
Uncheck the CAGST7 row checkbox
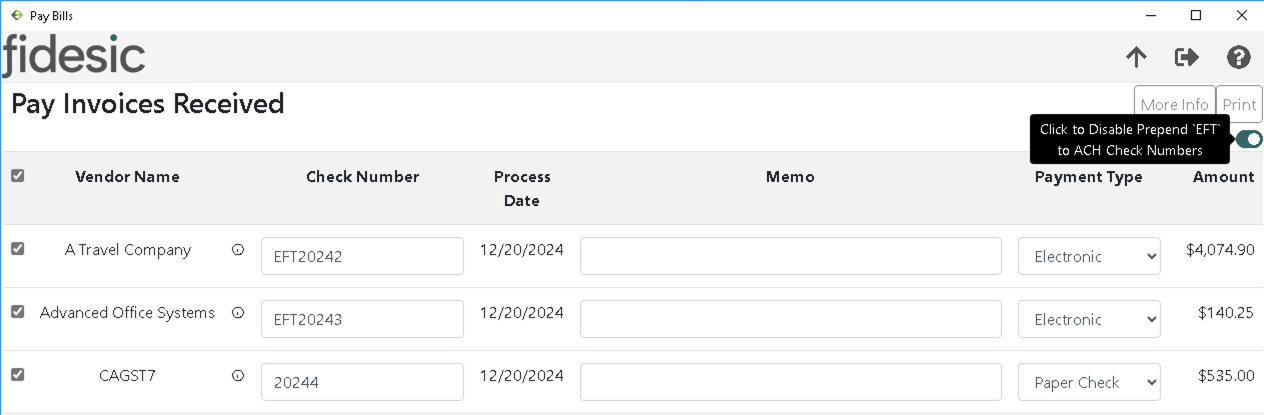coord(17,375)
